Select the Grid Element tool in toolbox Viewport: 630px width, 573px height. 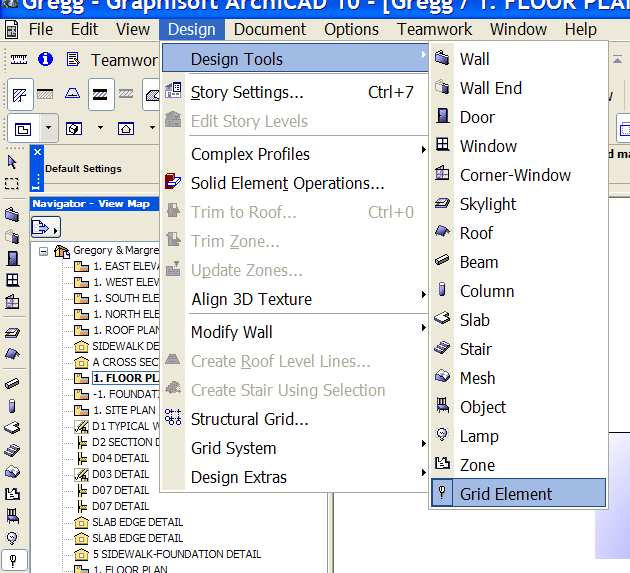coord(13,560)
